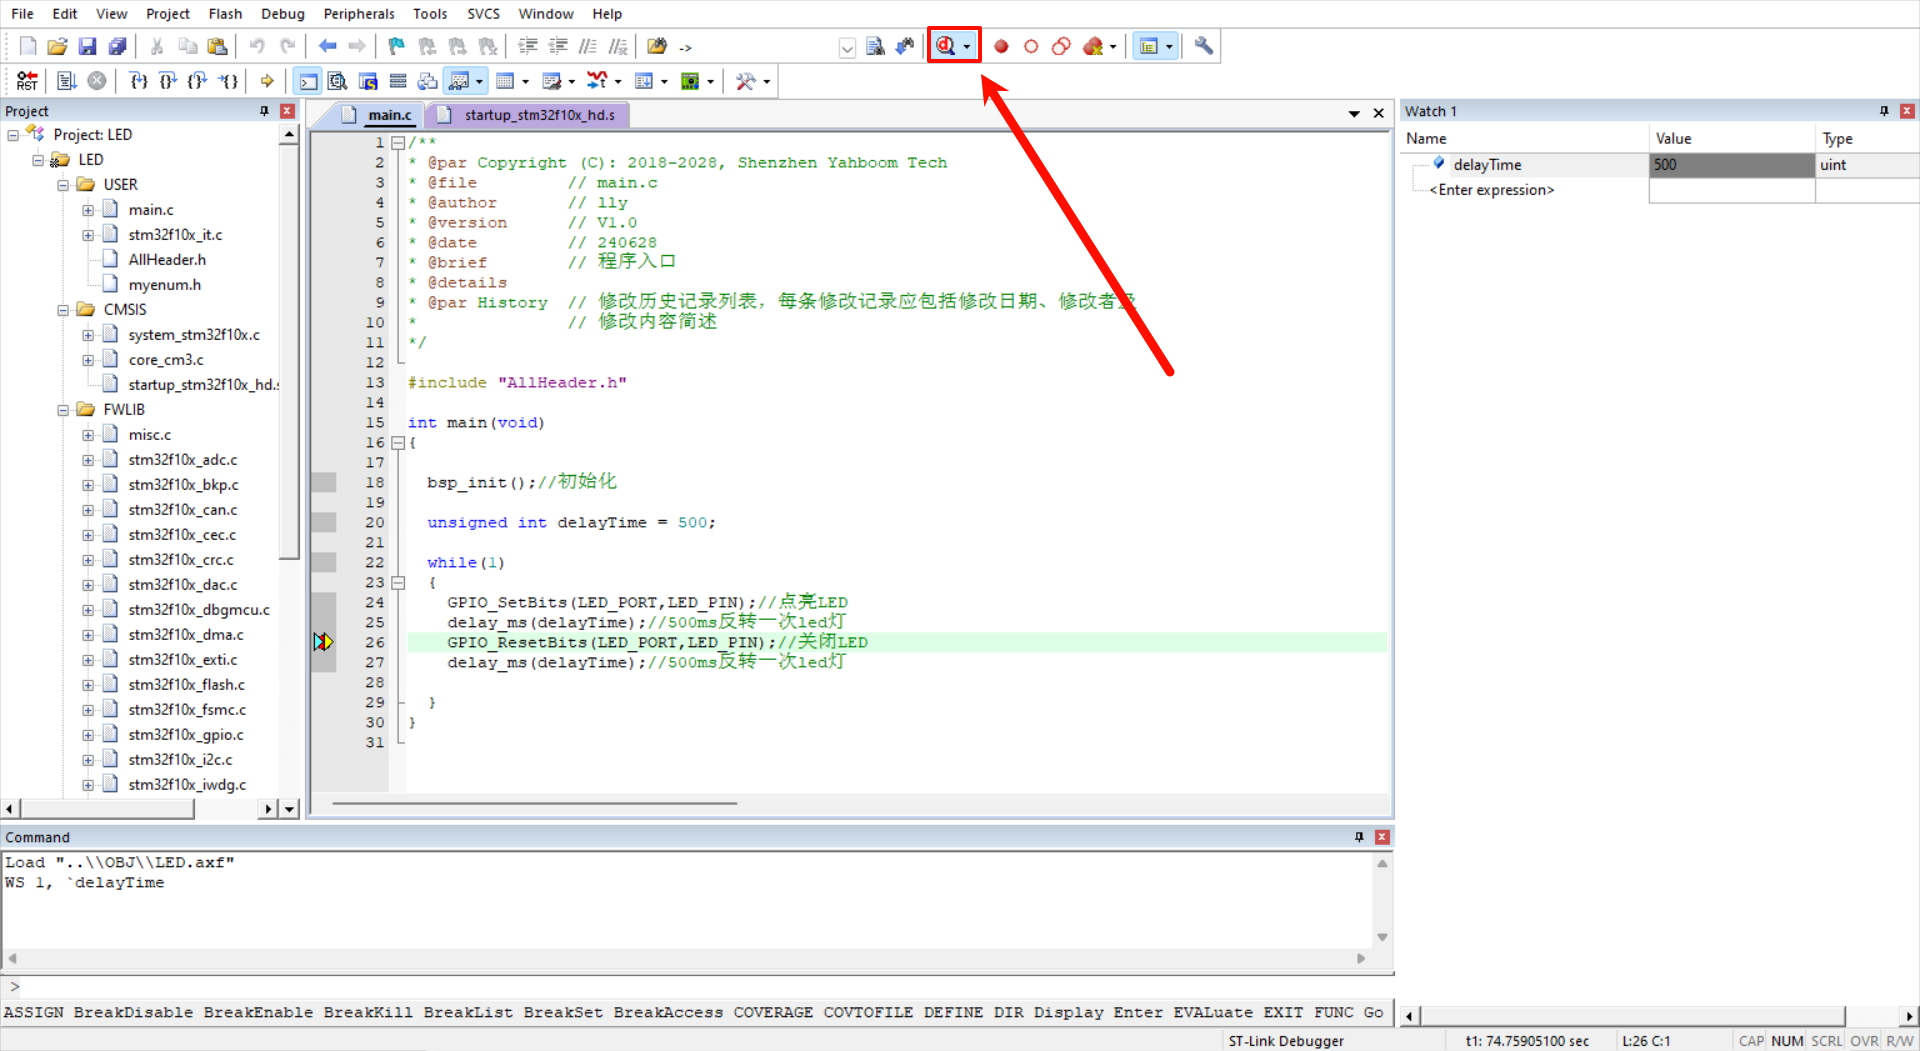Toggle the Command window

click(x=308, y=81)
